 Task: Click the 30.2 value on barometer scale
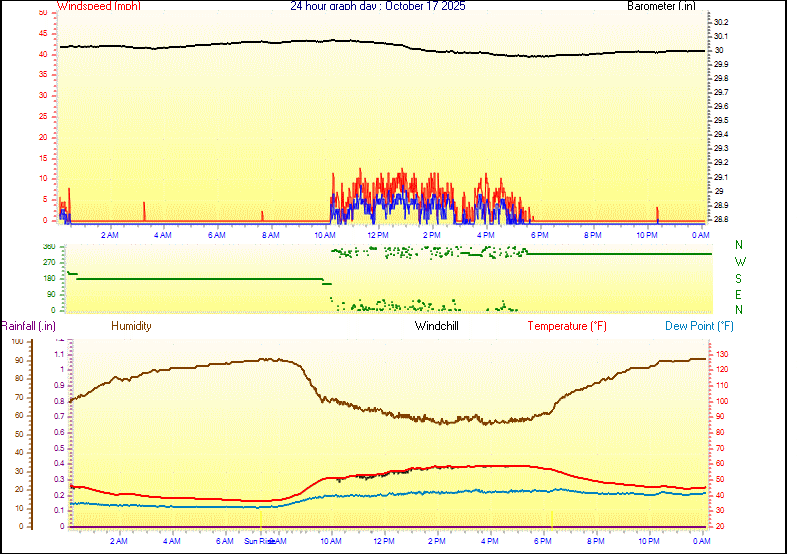(x=720, y=22)
